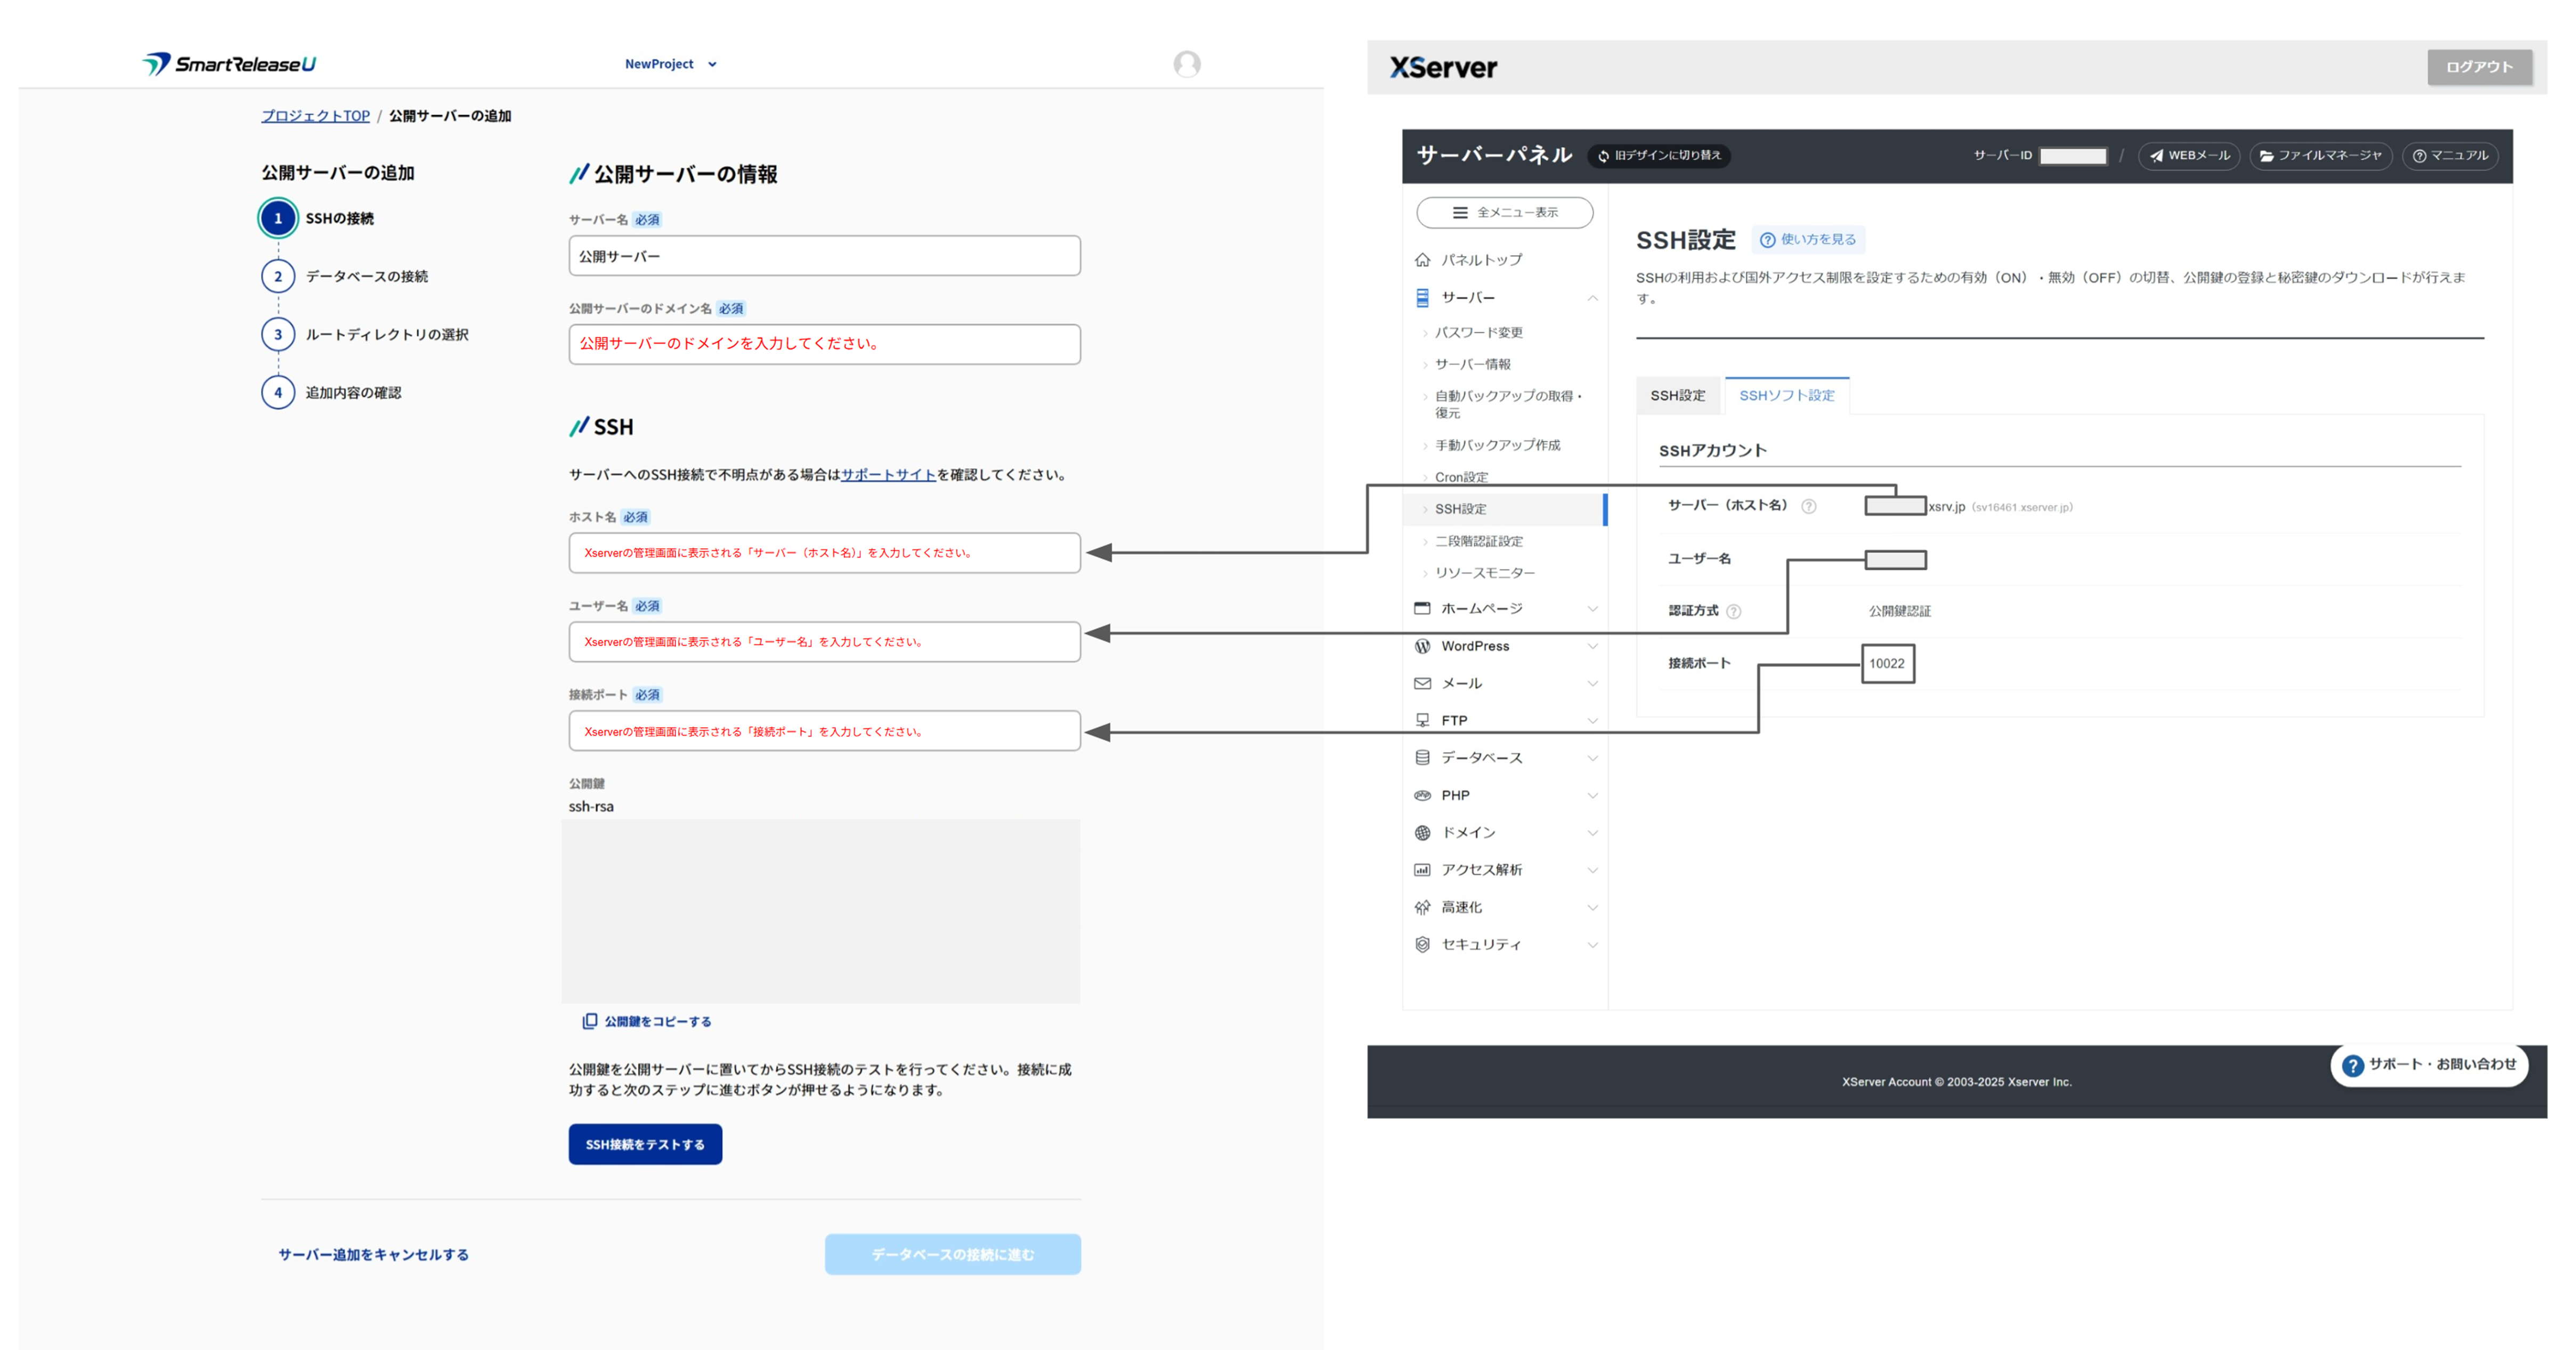Expand the FTP menu section

[x=1592, y=720]
